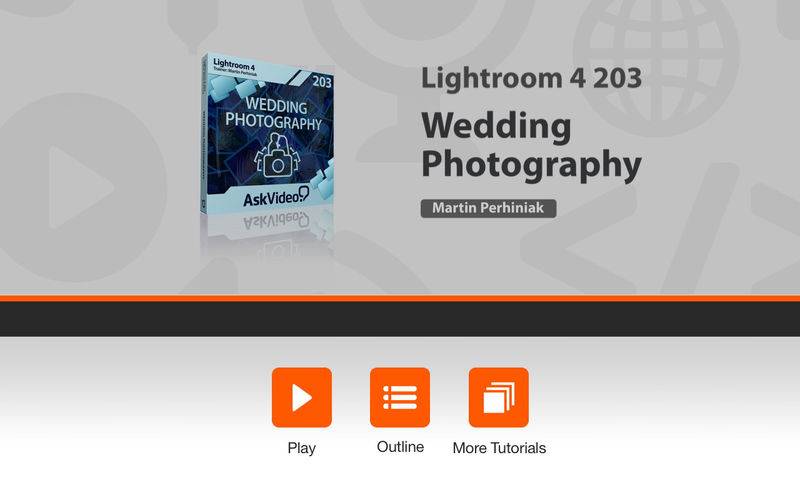The width and height of the screenshot is (800, 500).
Task: Open the More Tutorials stacked-pages icon
Action: click(x=498, y=397)
